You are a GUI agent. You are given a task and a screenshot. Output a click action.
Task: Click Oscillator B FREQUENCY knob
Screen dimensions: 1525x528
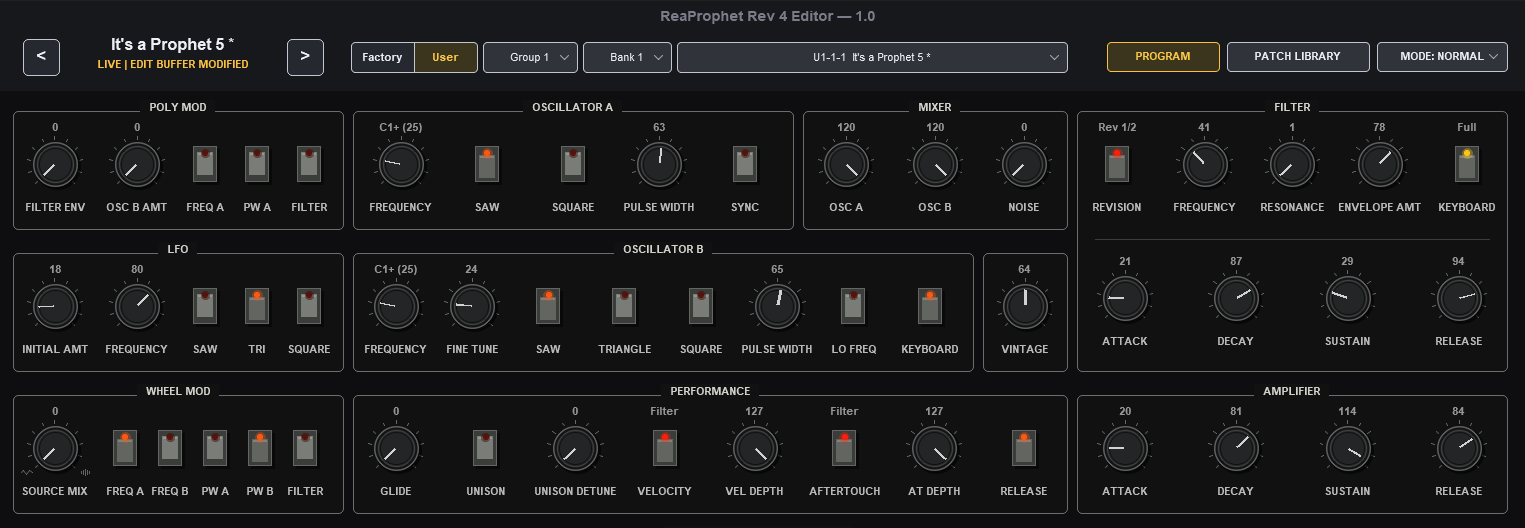point(395,307)
